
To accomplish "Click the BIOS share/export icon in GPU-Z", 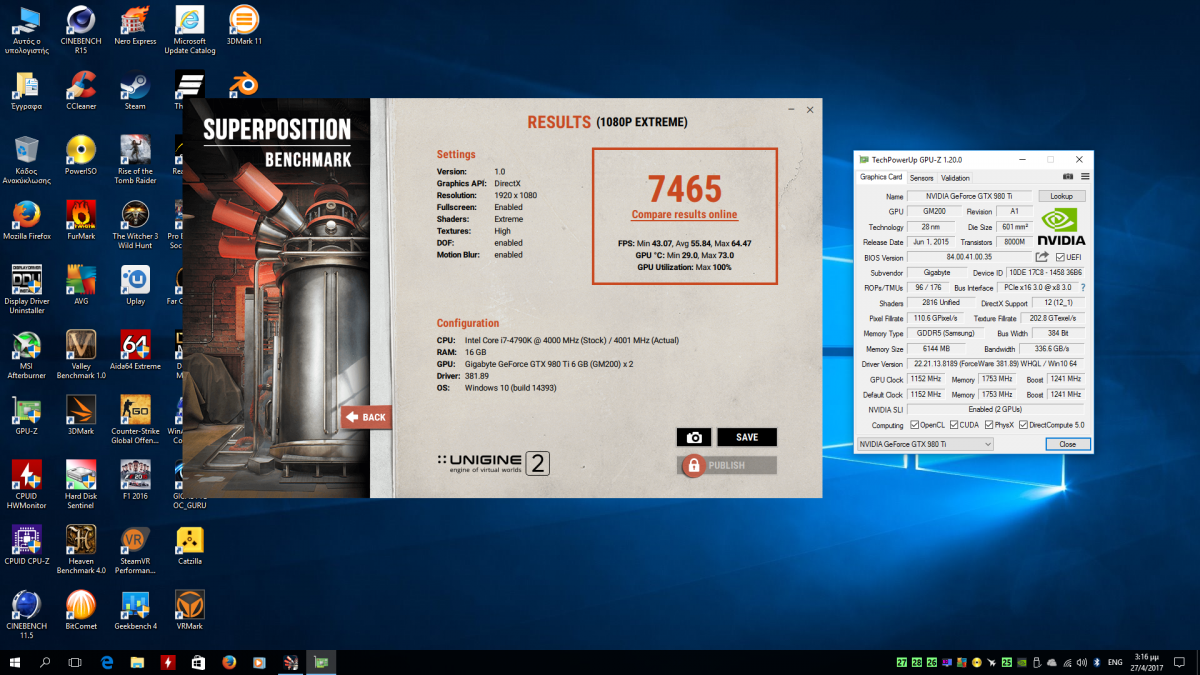I will 1043,257.
